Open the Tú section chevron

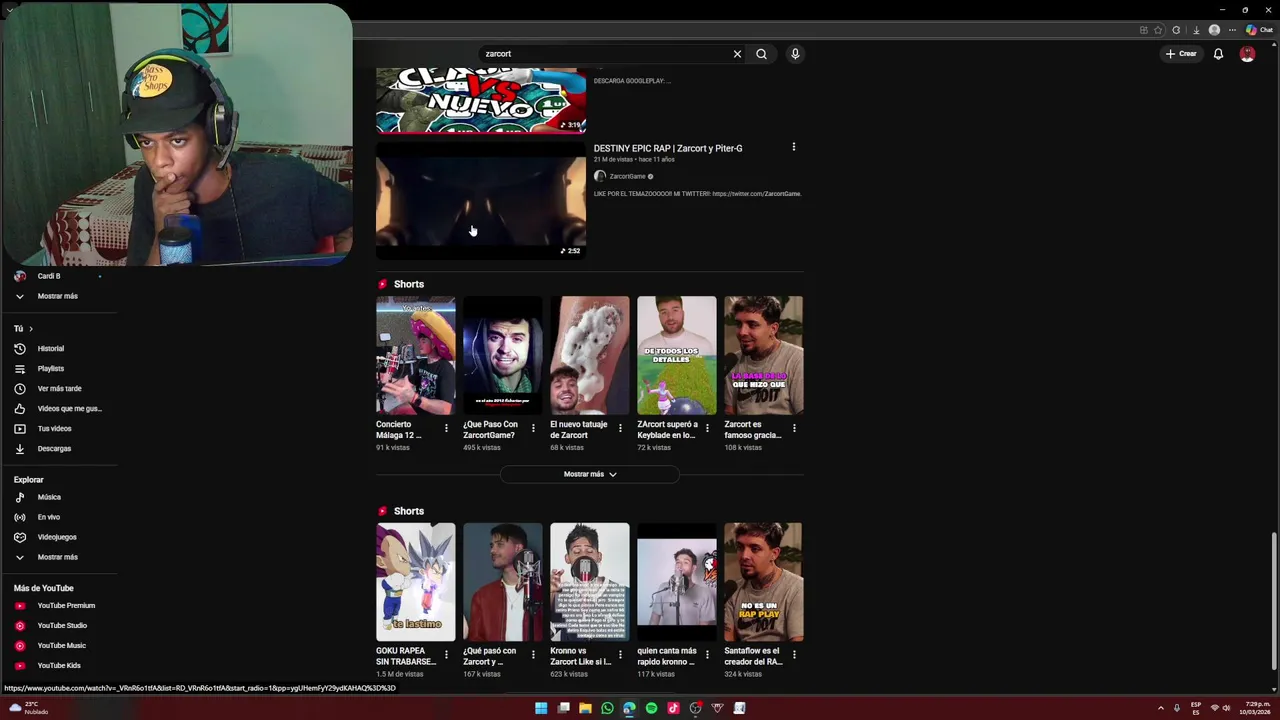pyautogui.click(x=30, y=329)
